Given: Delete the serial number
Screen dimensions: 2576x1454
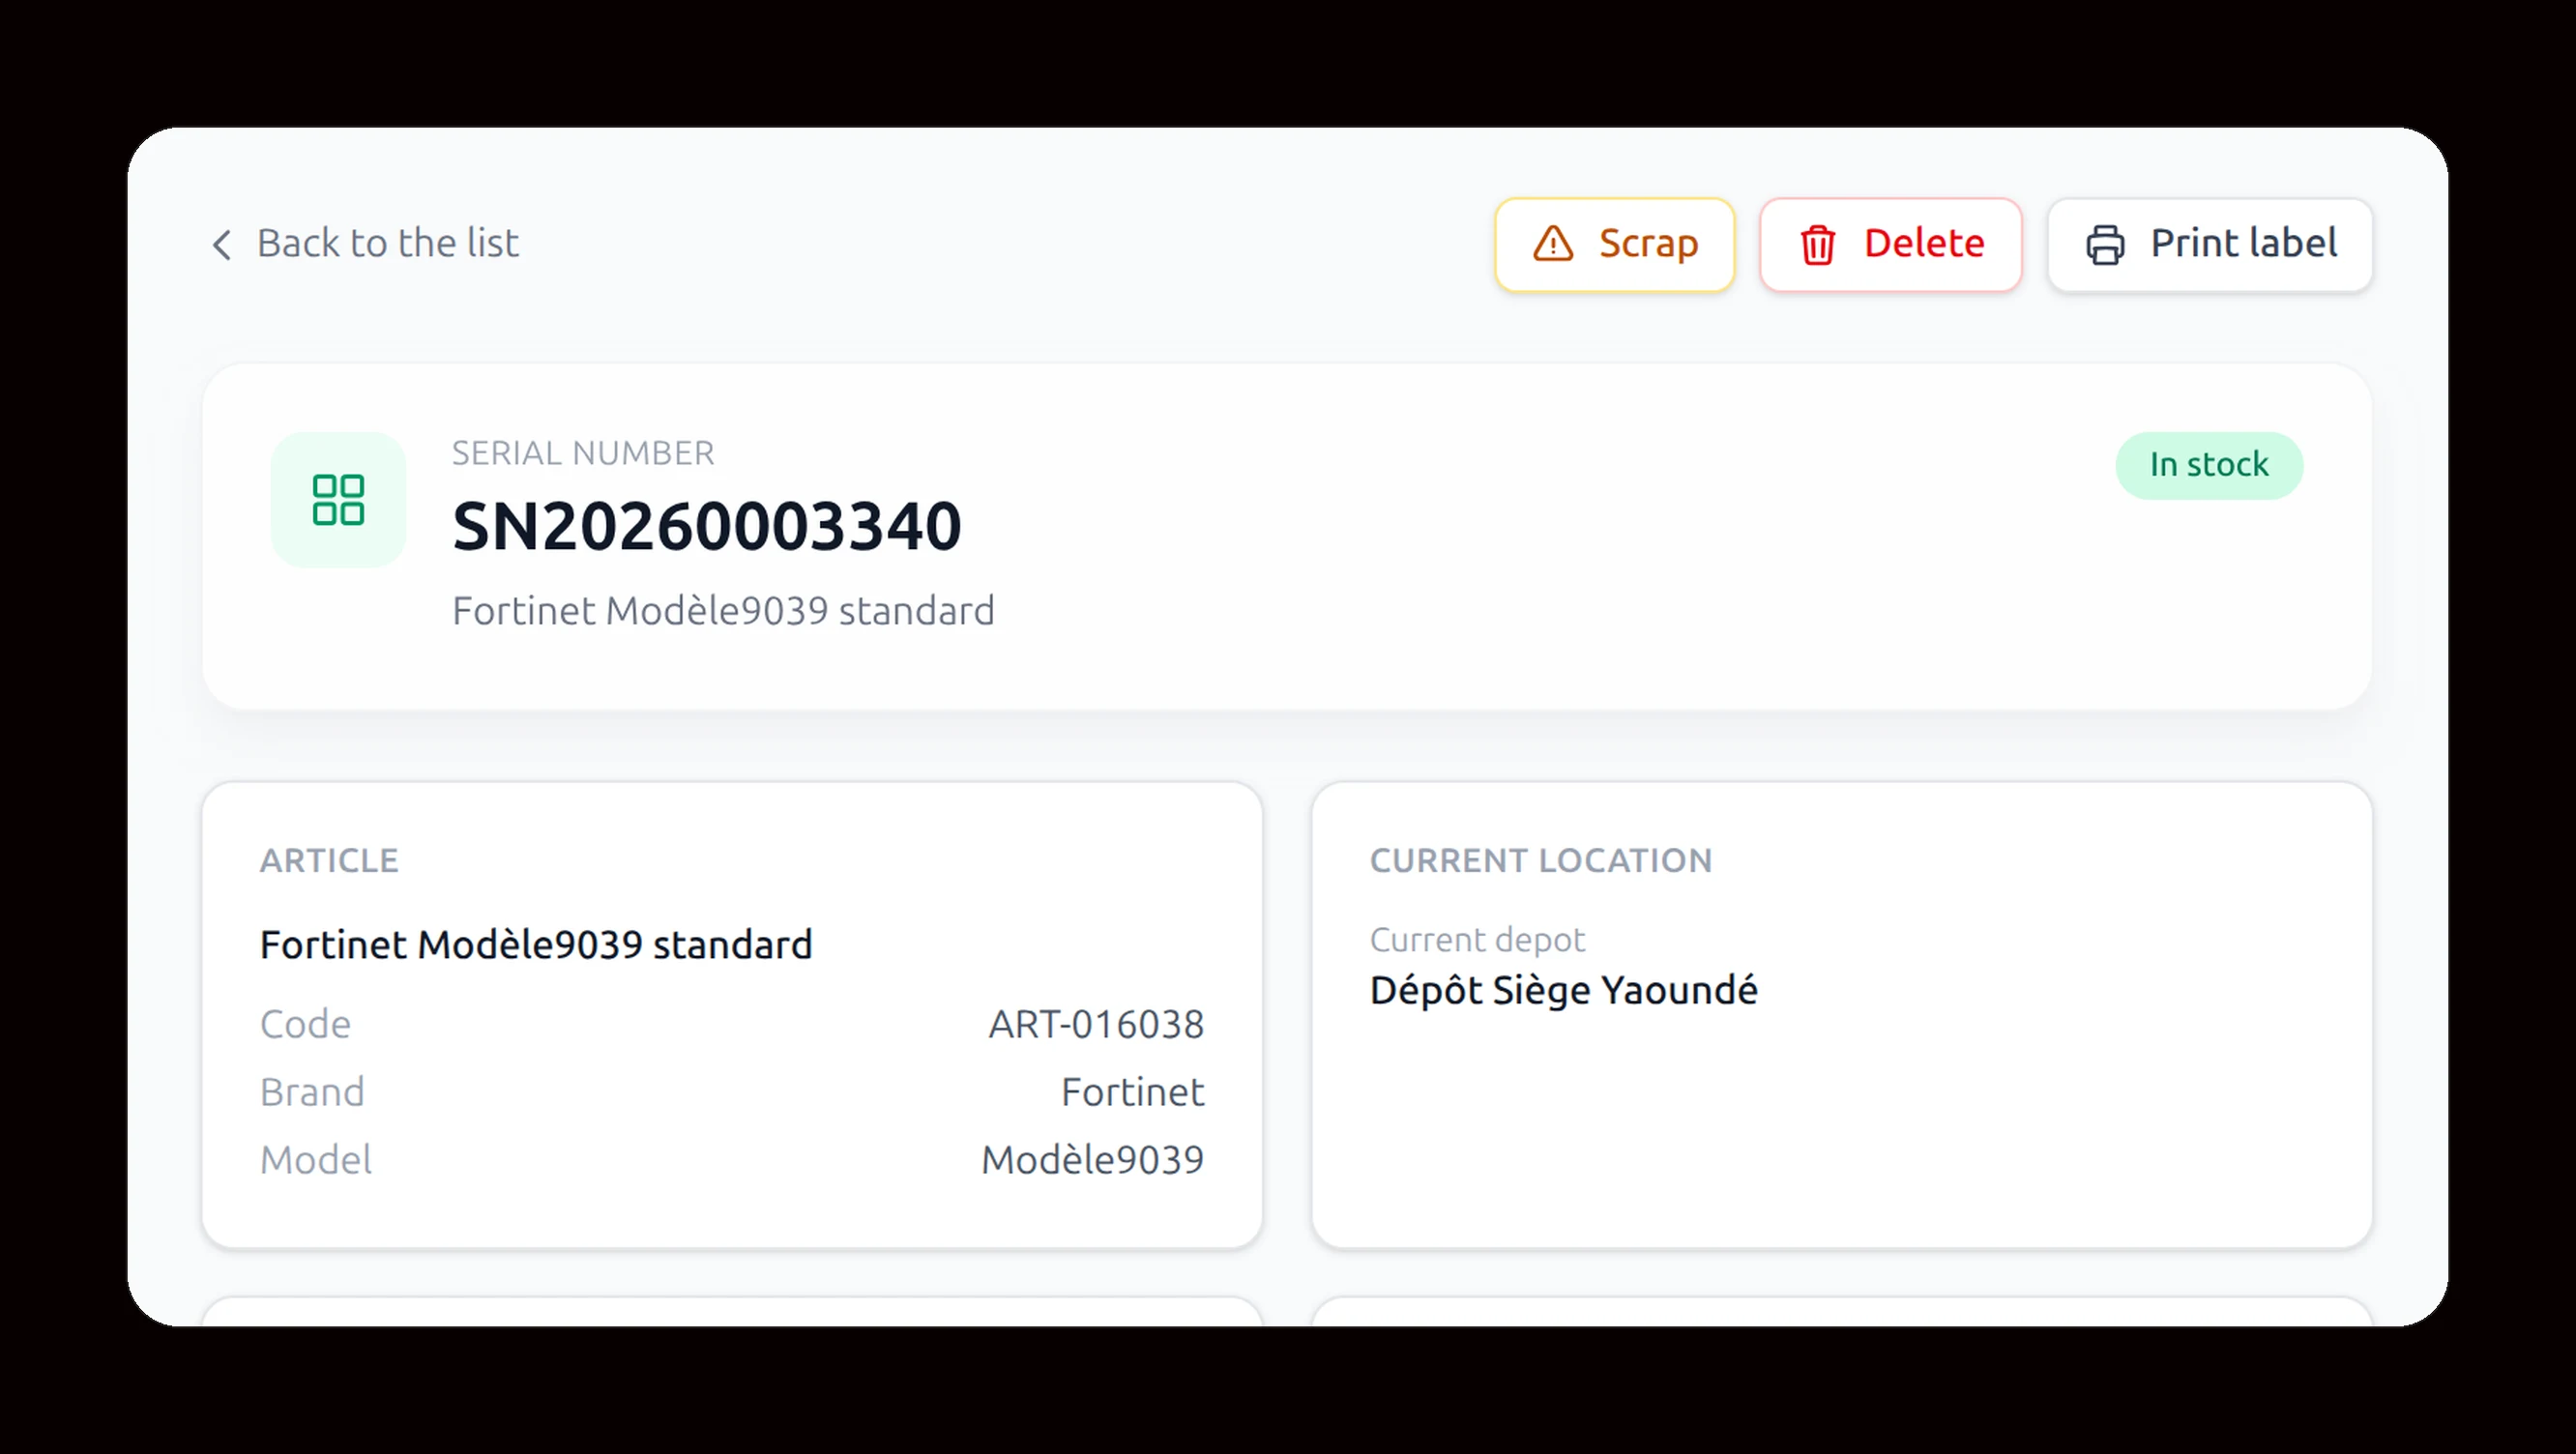Looking at the screenshot, I should [x=1891, y=245].
